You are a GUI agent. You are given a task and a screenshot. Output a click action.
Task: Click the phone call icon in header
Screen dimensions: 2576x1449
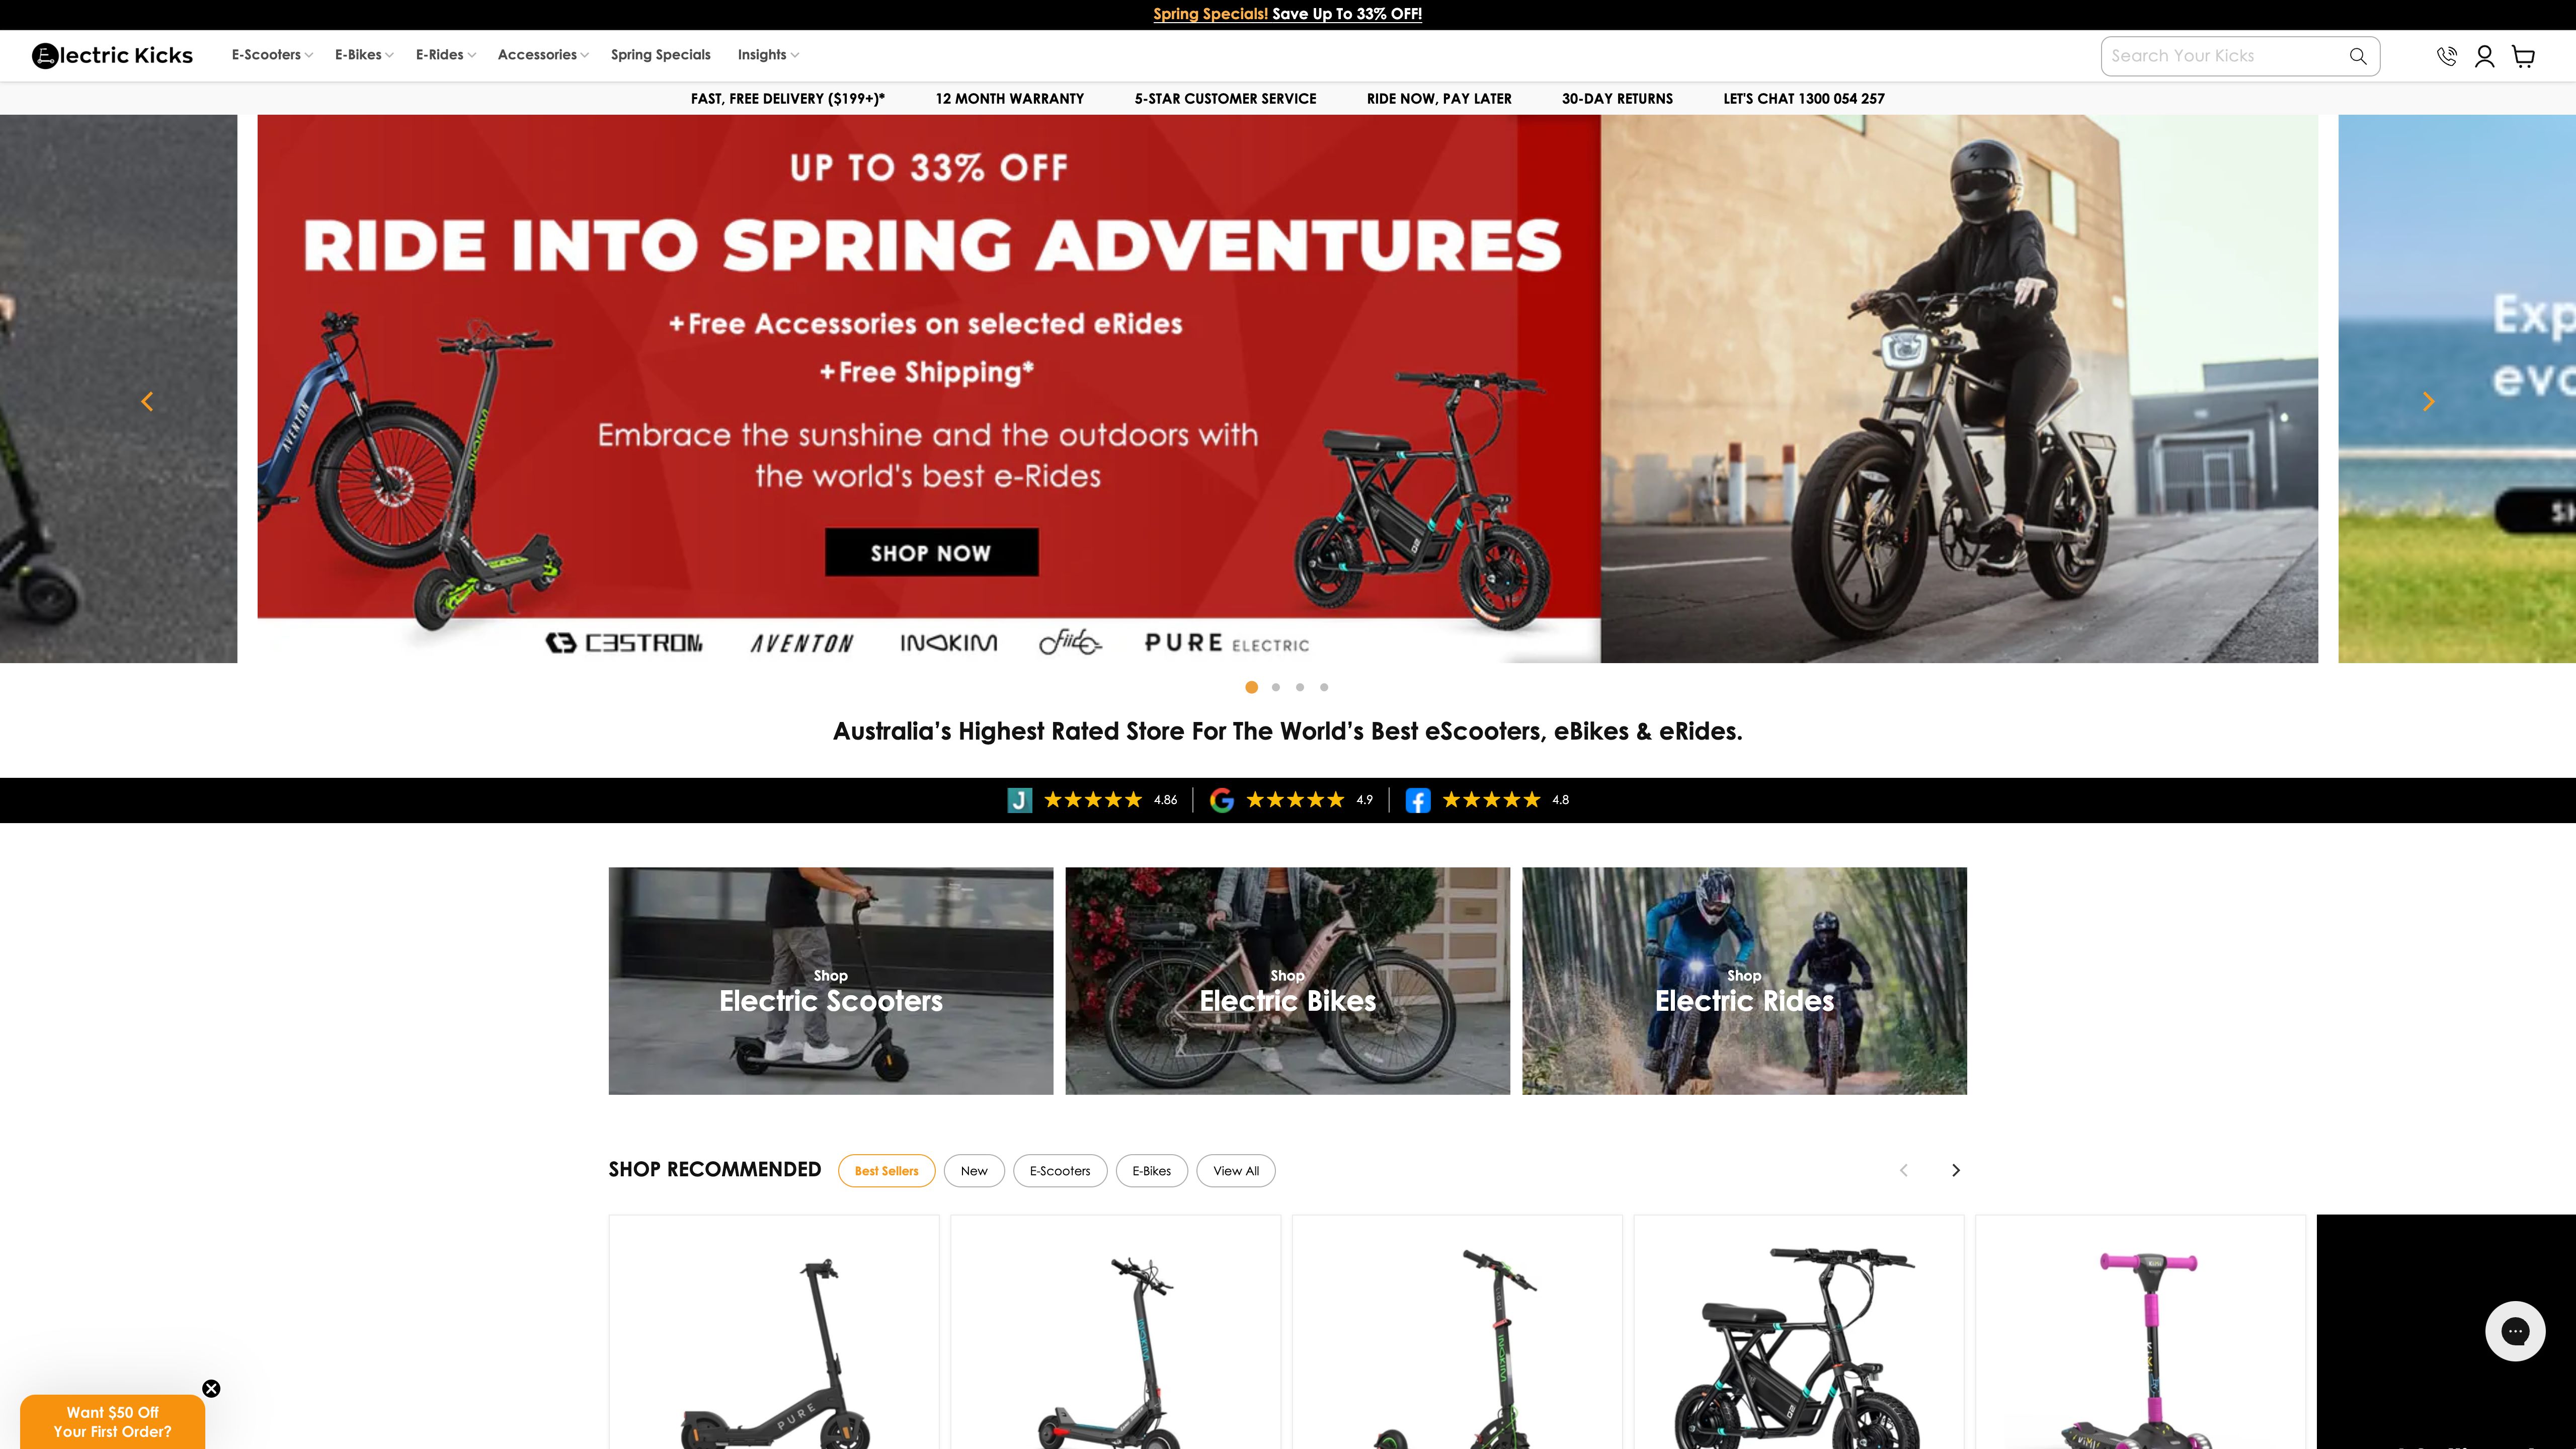coord(2446,56)
